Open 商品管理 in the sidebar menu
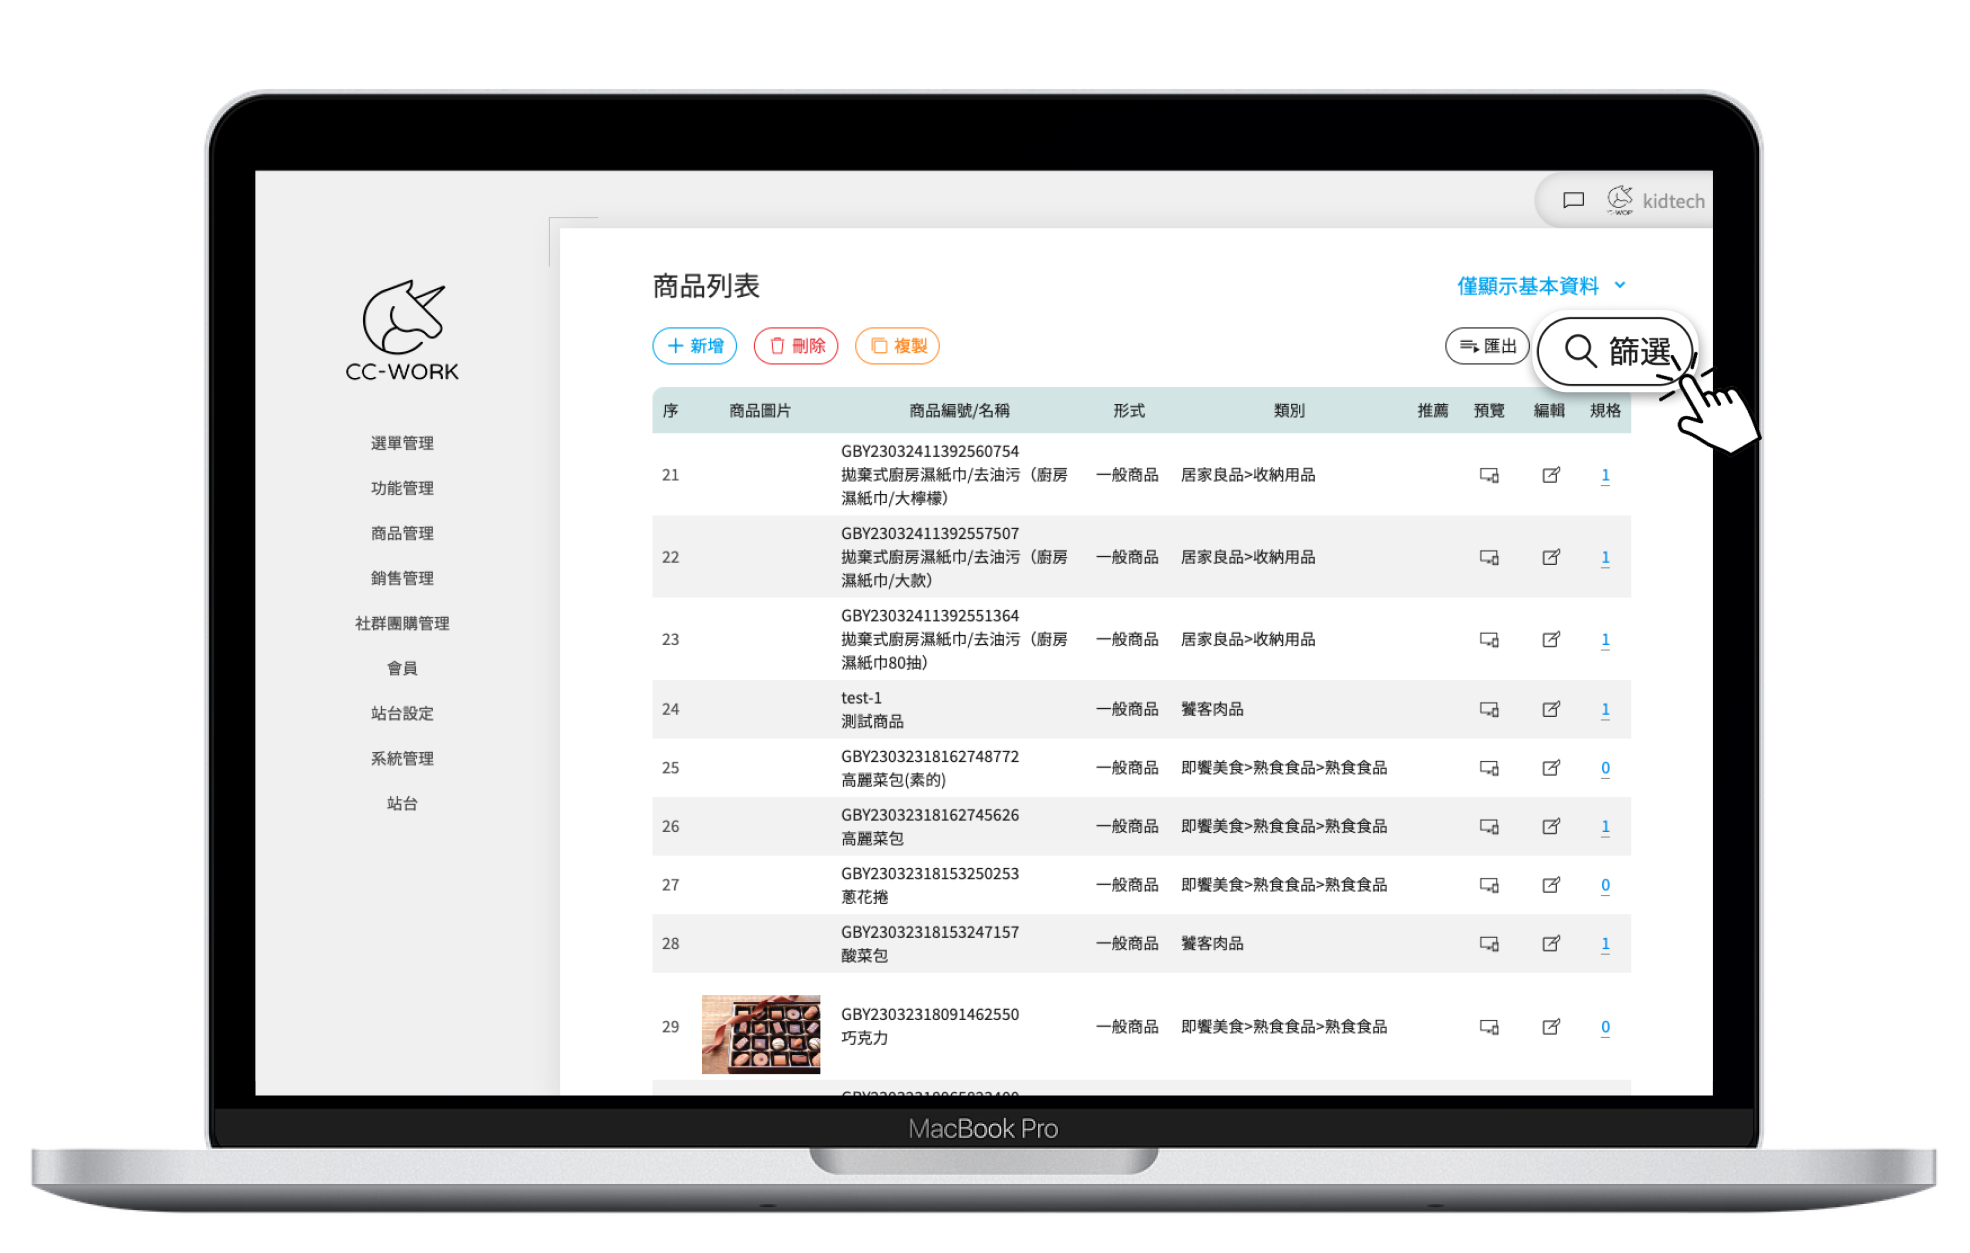 pyautogui.click(x=402, y=533)
